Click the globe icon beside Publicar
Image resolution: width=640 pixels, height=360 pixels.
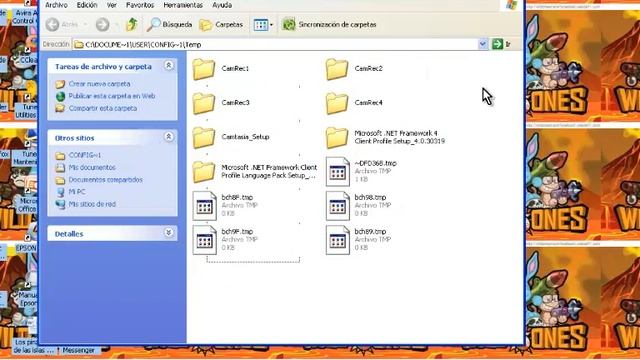pos(60,96)
